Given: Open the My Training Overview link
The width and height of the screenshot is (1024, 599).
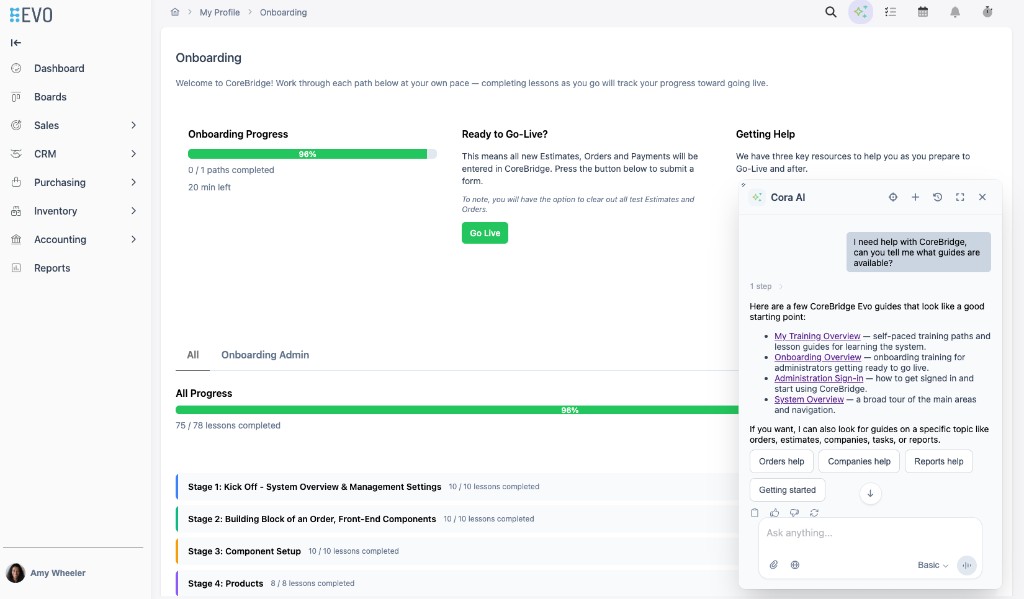Looking at the screenshot, I should (817, 336).
